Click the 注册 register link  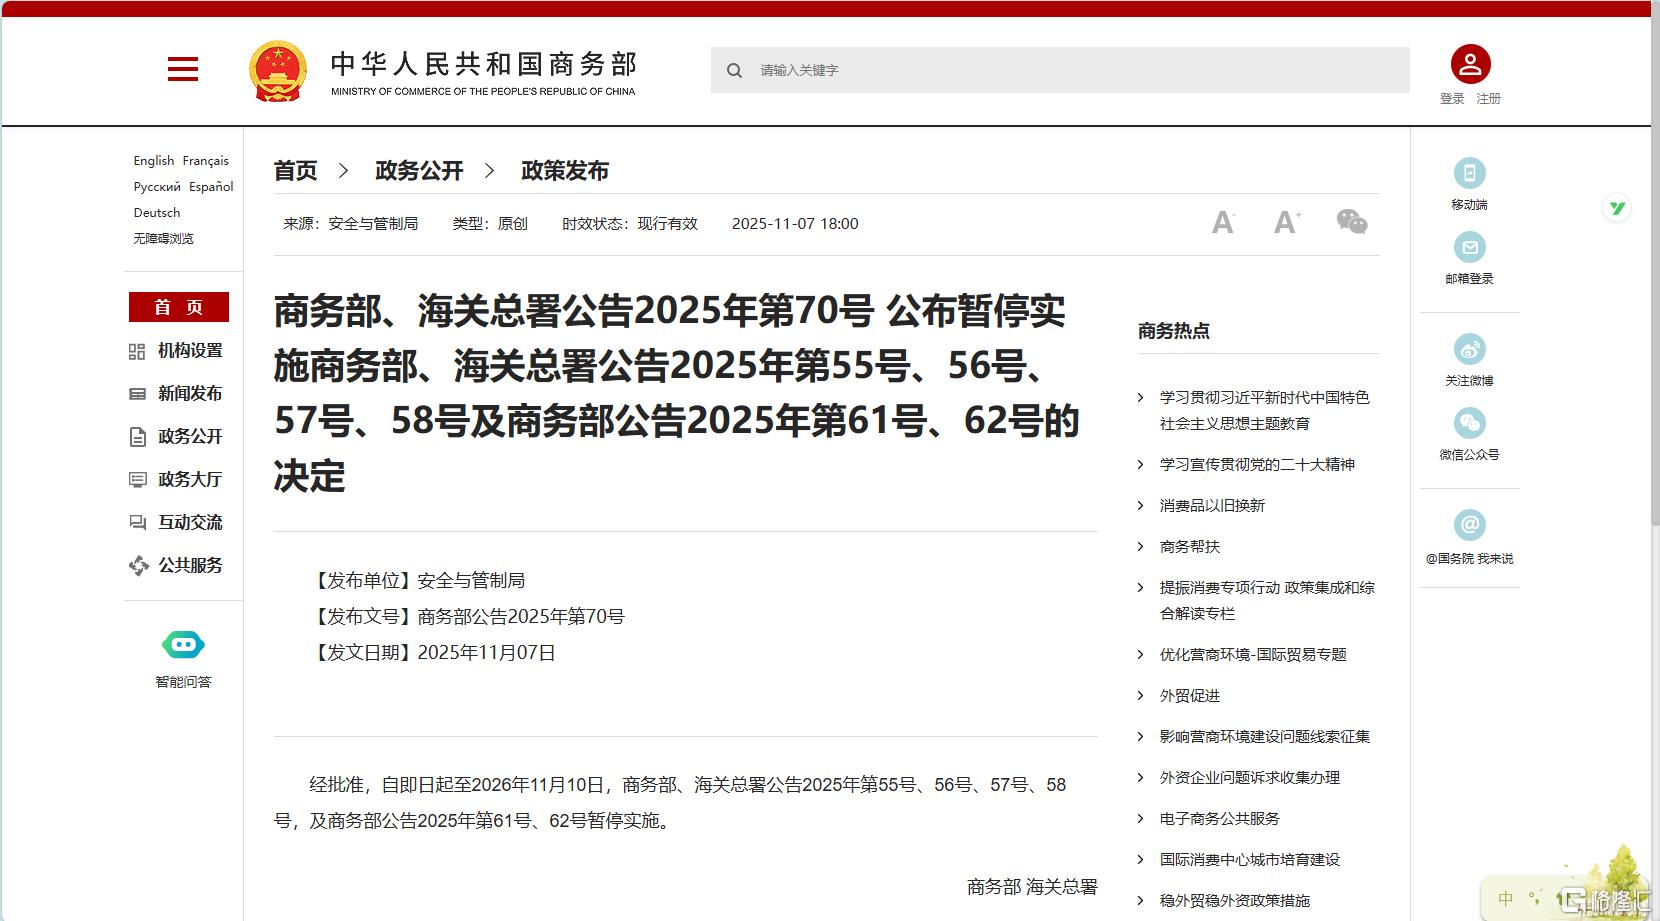(x=1489, y=99)
